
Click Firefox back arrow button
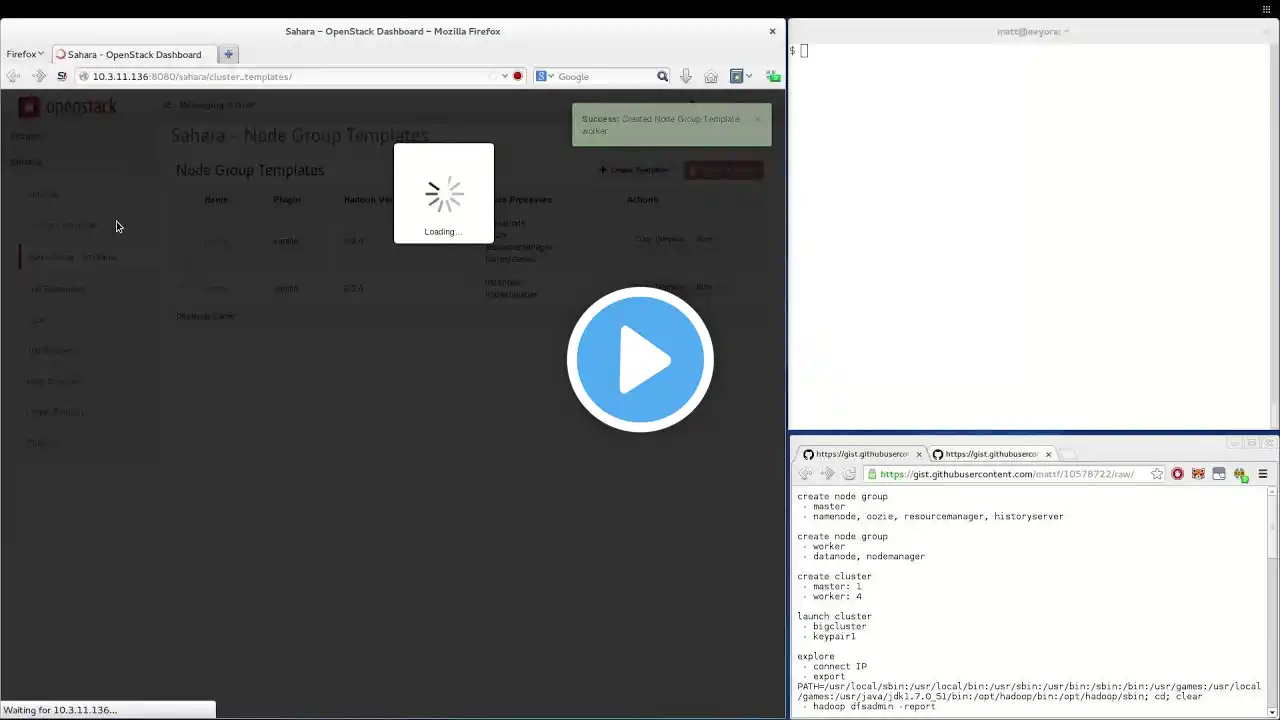click(x=13, y=76)
